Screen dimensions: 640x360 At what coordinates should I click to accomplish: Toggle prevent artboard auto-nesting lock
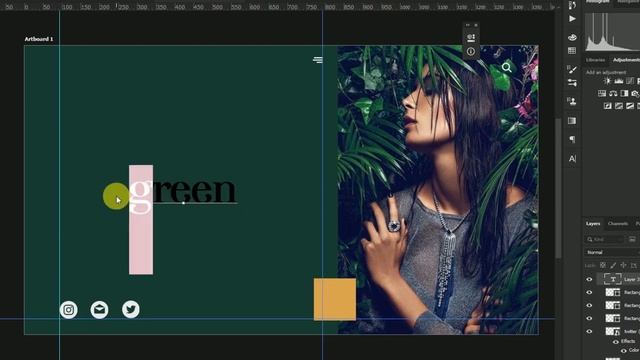[633, 265]
